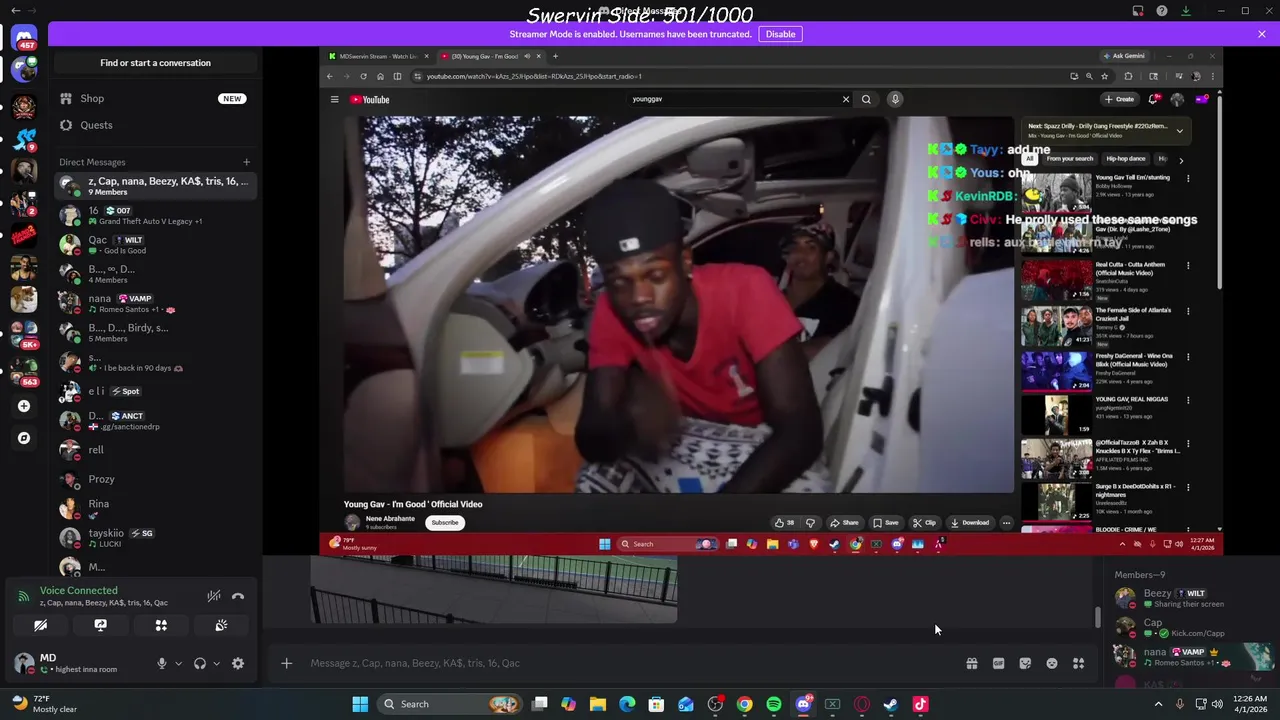This screenshot has height=720, width=1280.
Task: Open the Activities button in voice panel
Action: [x=161, y=625]
